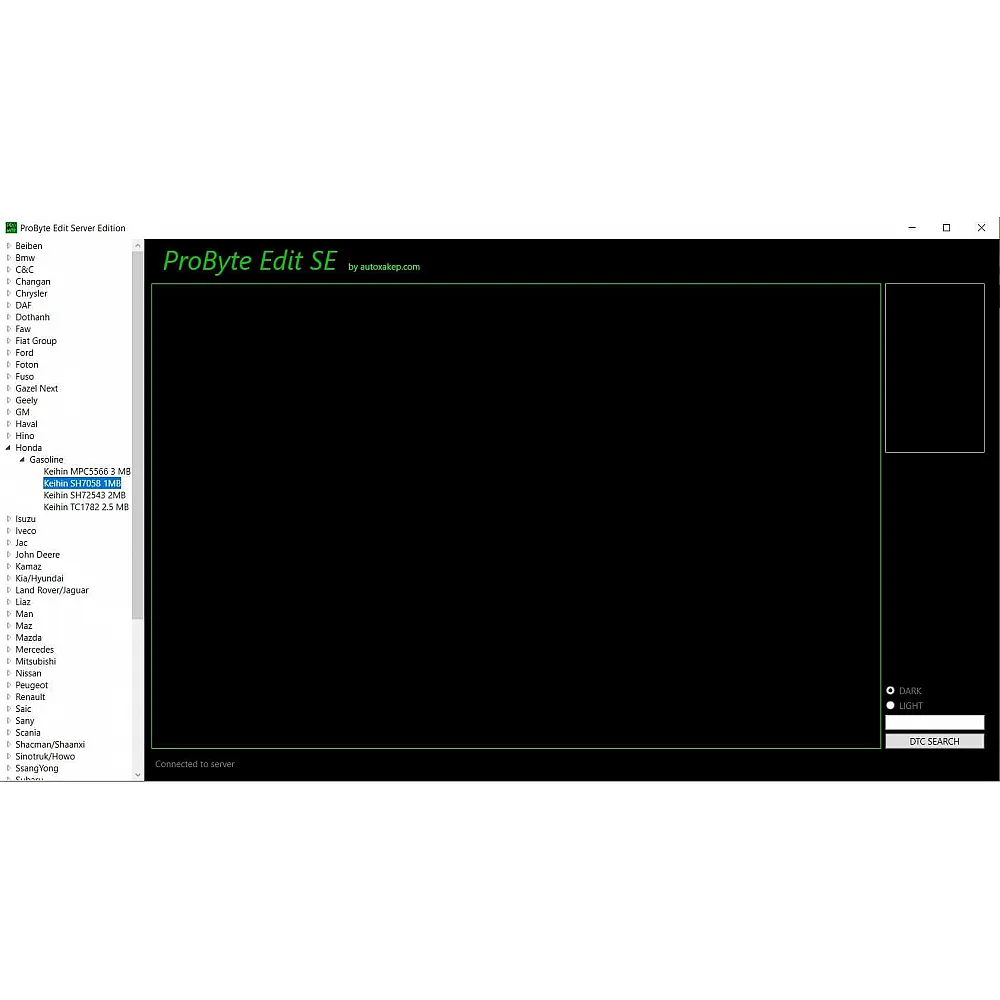The height and width of the screenshot is (1000, 1000).
Task: Click the DTC search text field
Action: [x=934, y=723]
